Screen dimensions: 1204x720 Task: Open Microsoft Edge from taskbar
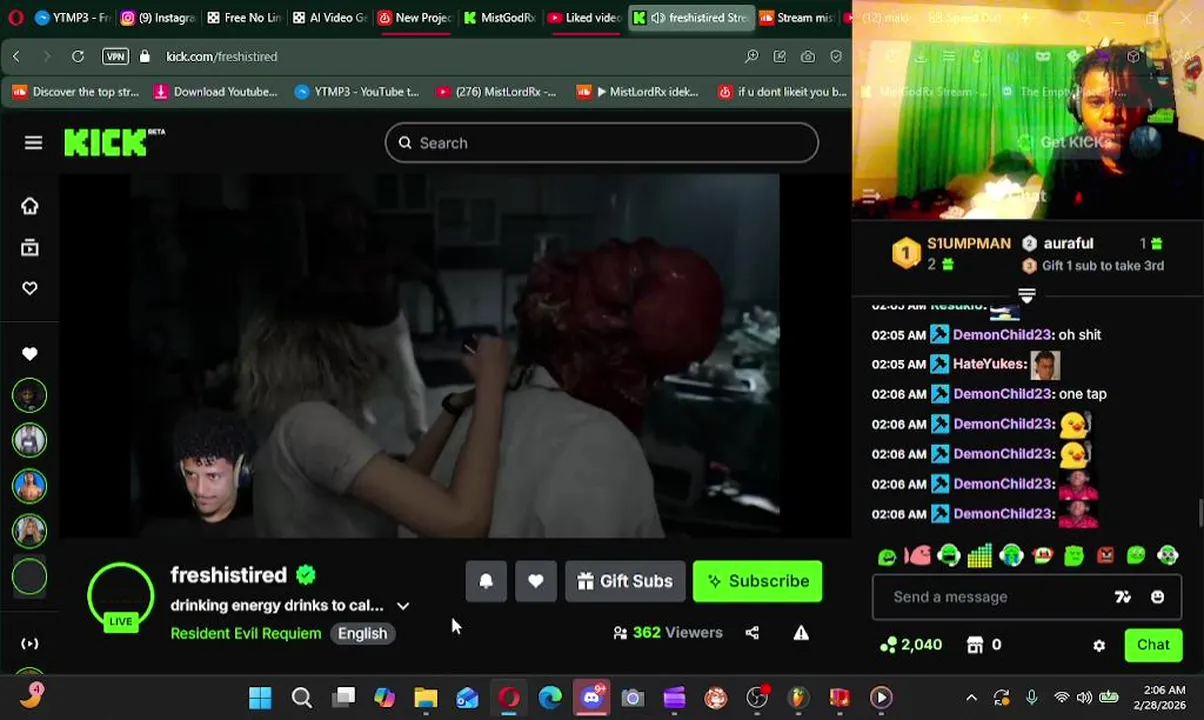(550, 698)
